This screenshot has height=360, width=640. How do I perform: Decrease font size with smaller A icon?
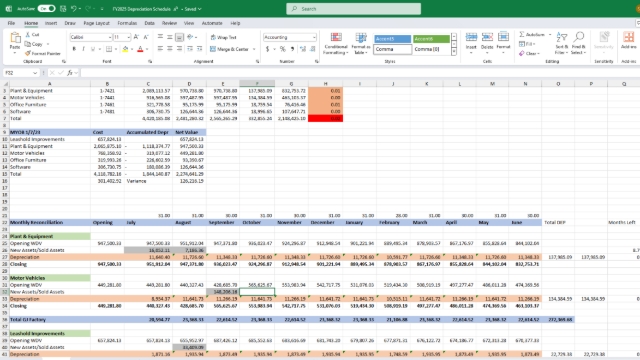146,37
